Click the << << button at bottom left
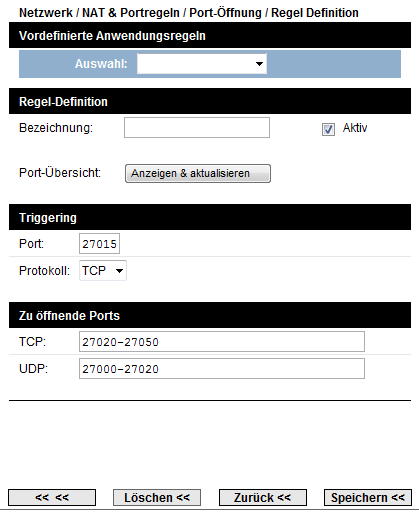 coord(52,498)
